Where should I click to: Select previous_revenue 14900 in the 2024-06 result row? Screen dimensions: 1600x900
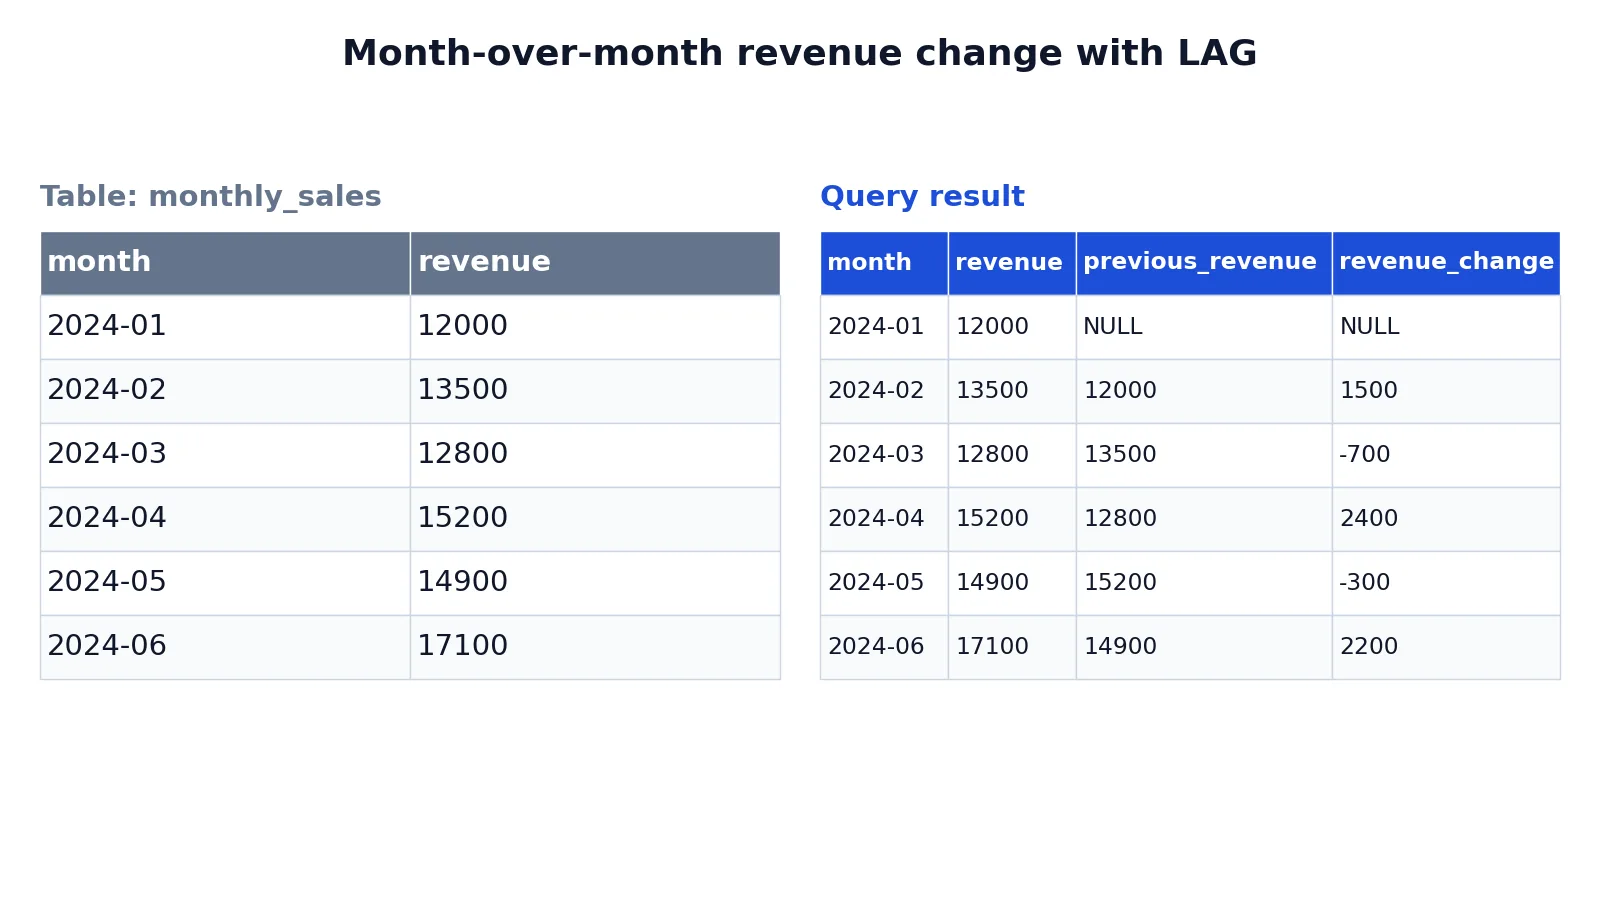(1204, 647)
